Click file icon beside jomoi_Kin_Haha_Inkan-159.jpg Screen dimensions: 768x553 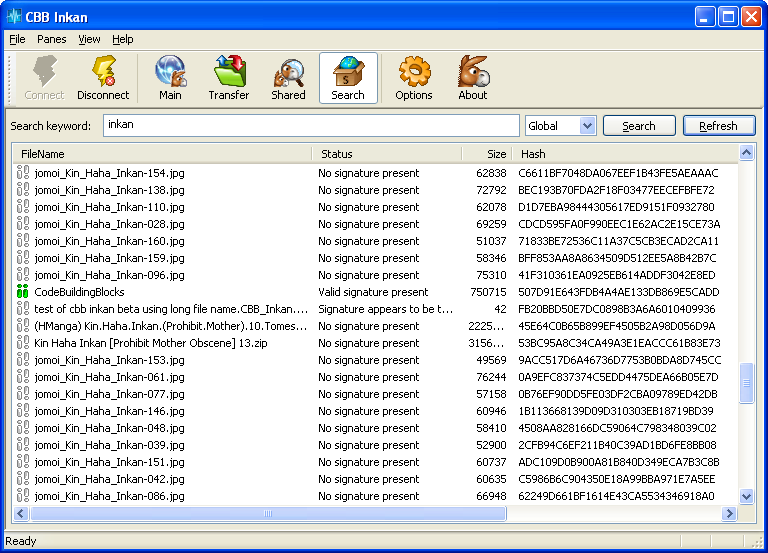[23, 258]
